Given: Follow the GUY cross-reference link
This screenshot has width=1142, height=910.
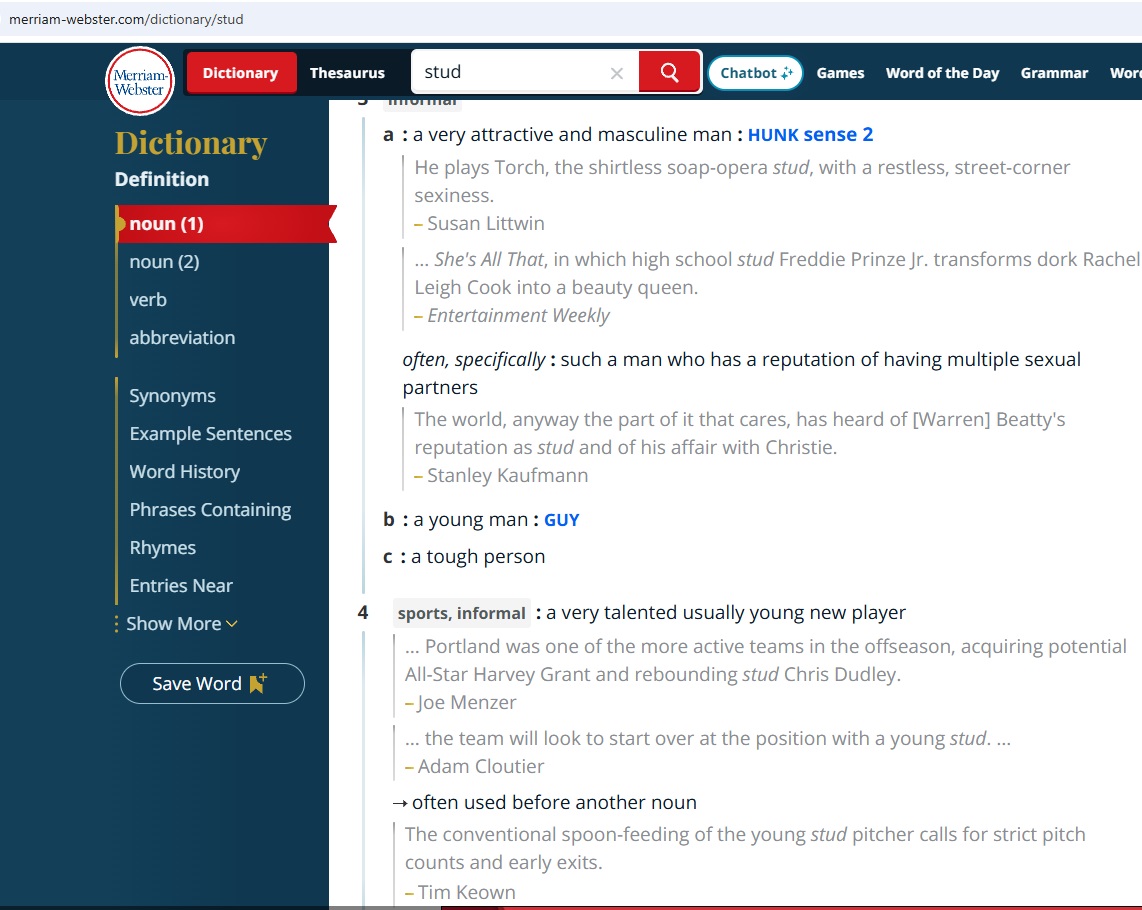Looking at the screenshot, I should pyautogui.click(x=562, y=520).
